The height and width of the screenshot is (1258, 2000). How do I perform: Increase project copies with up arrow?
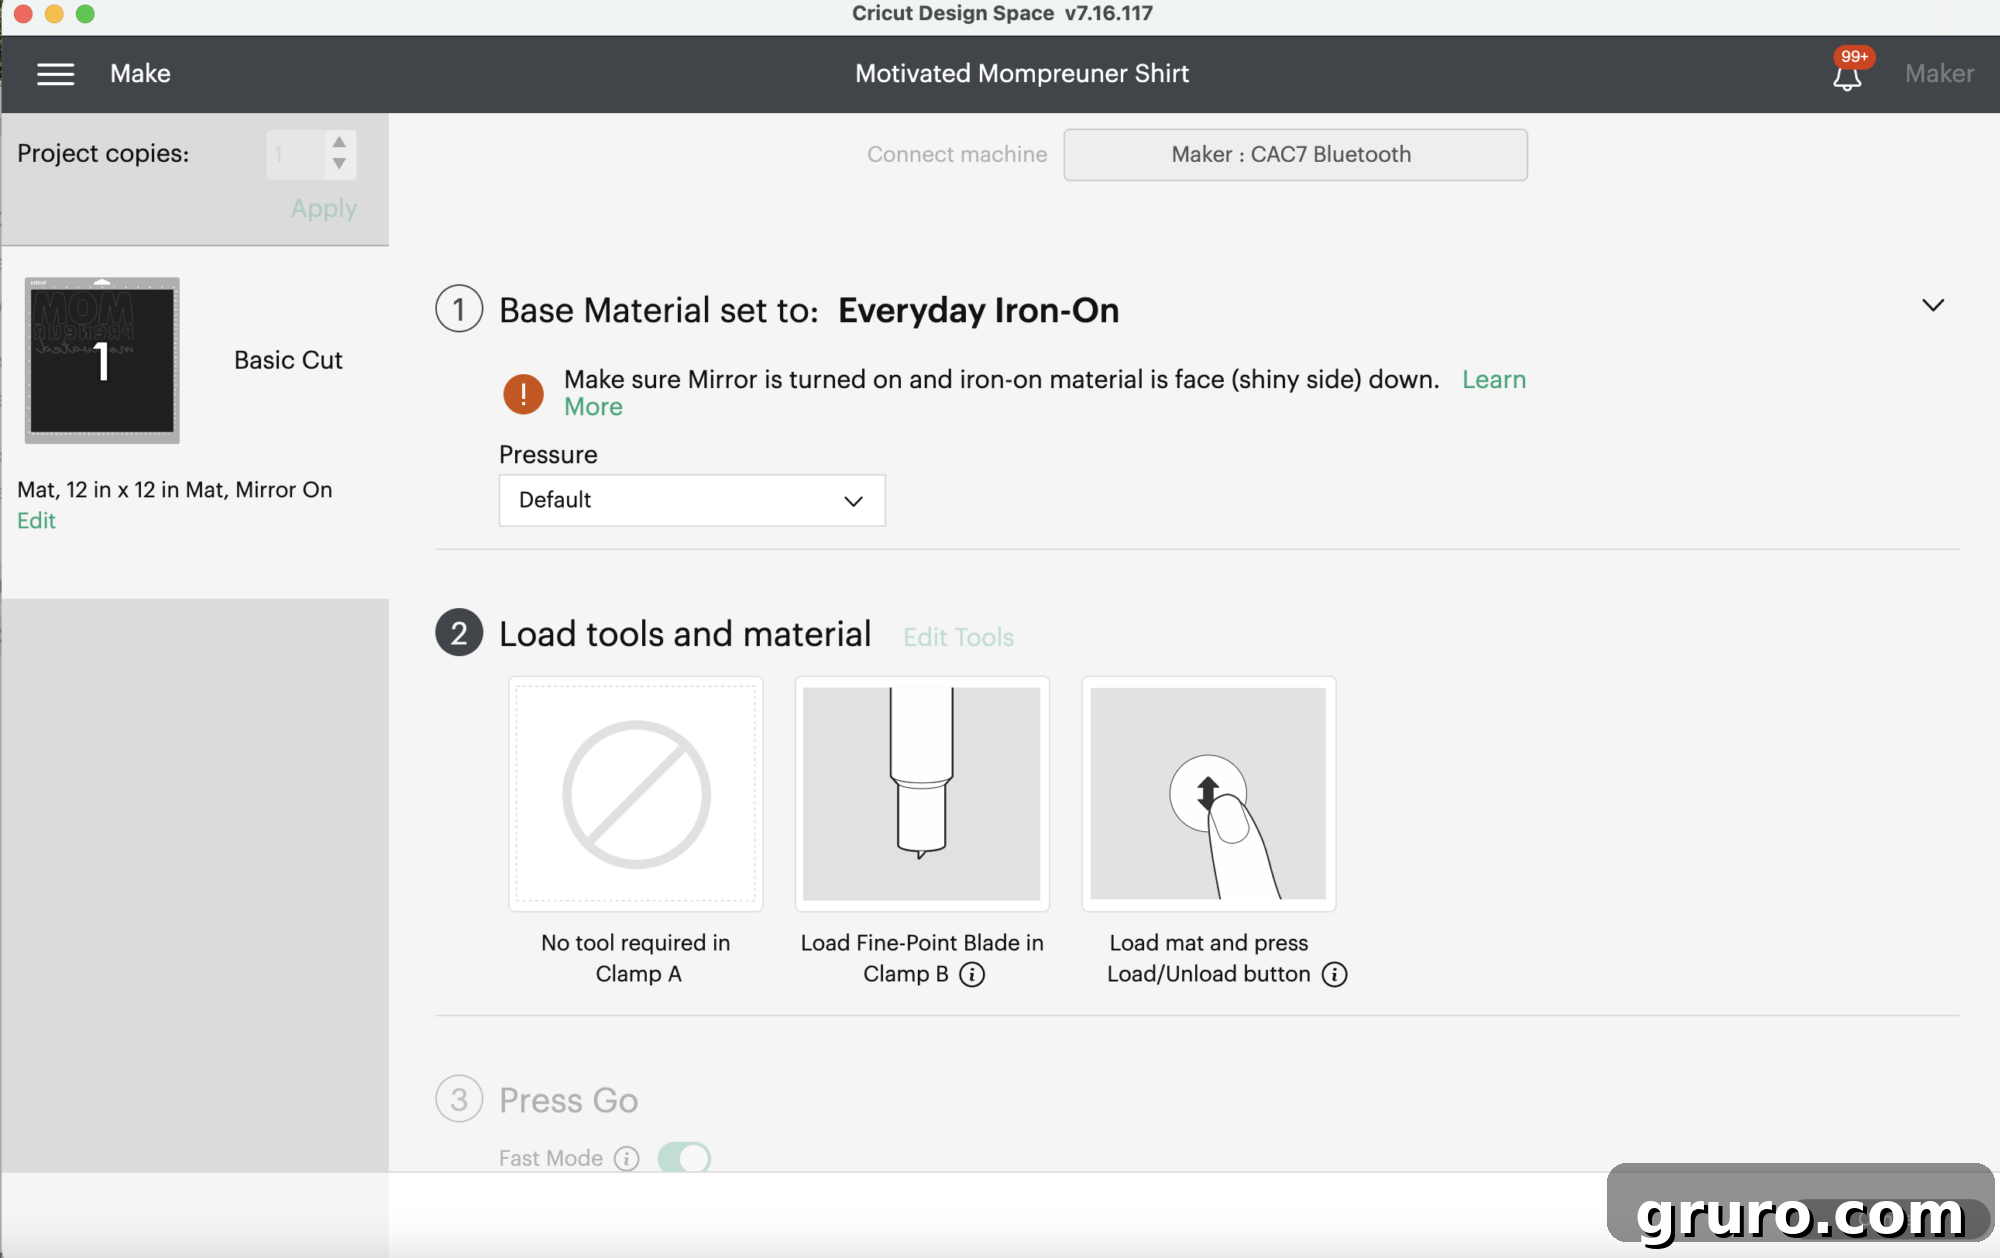tap(339, 142)
